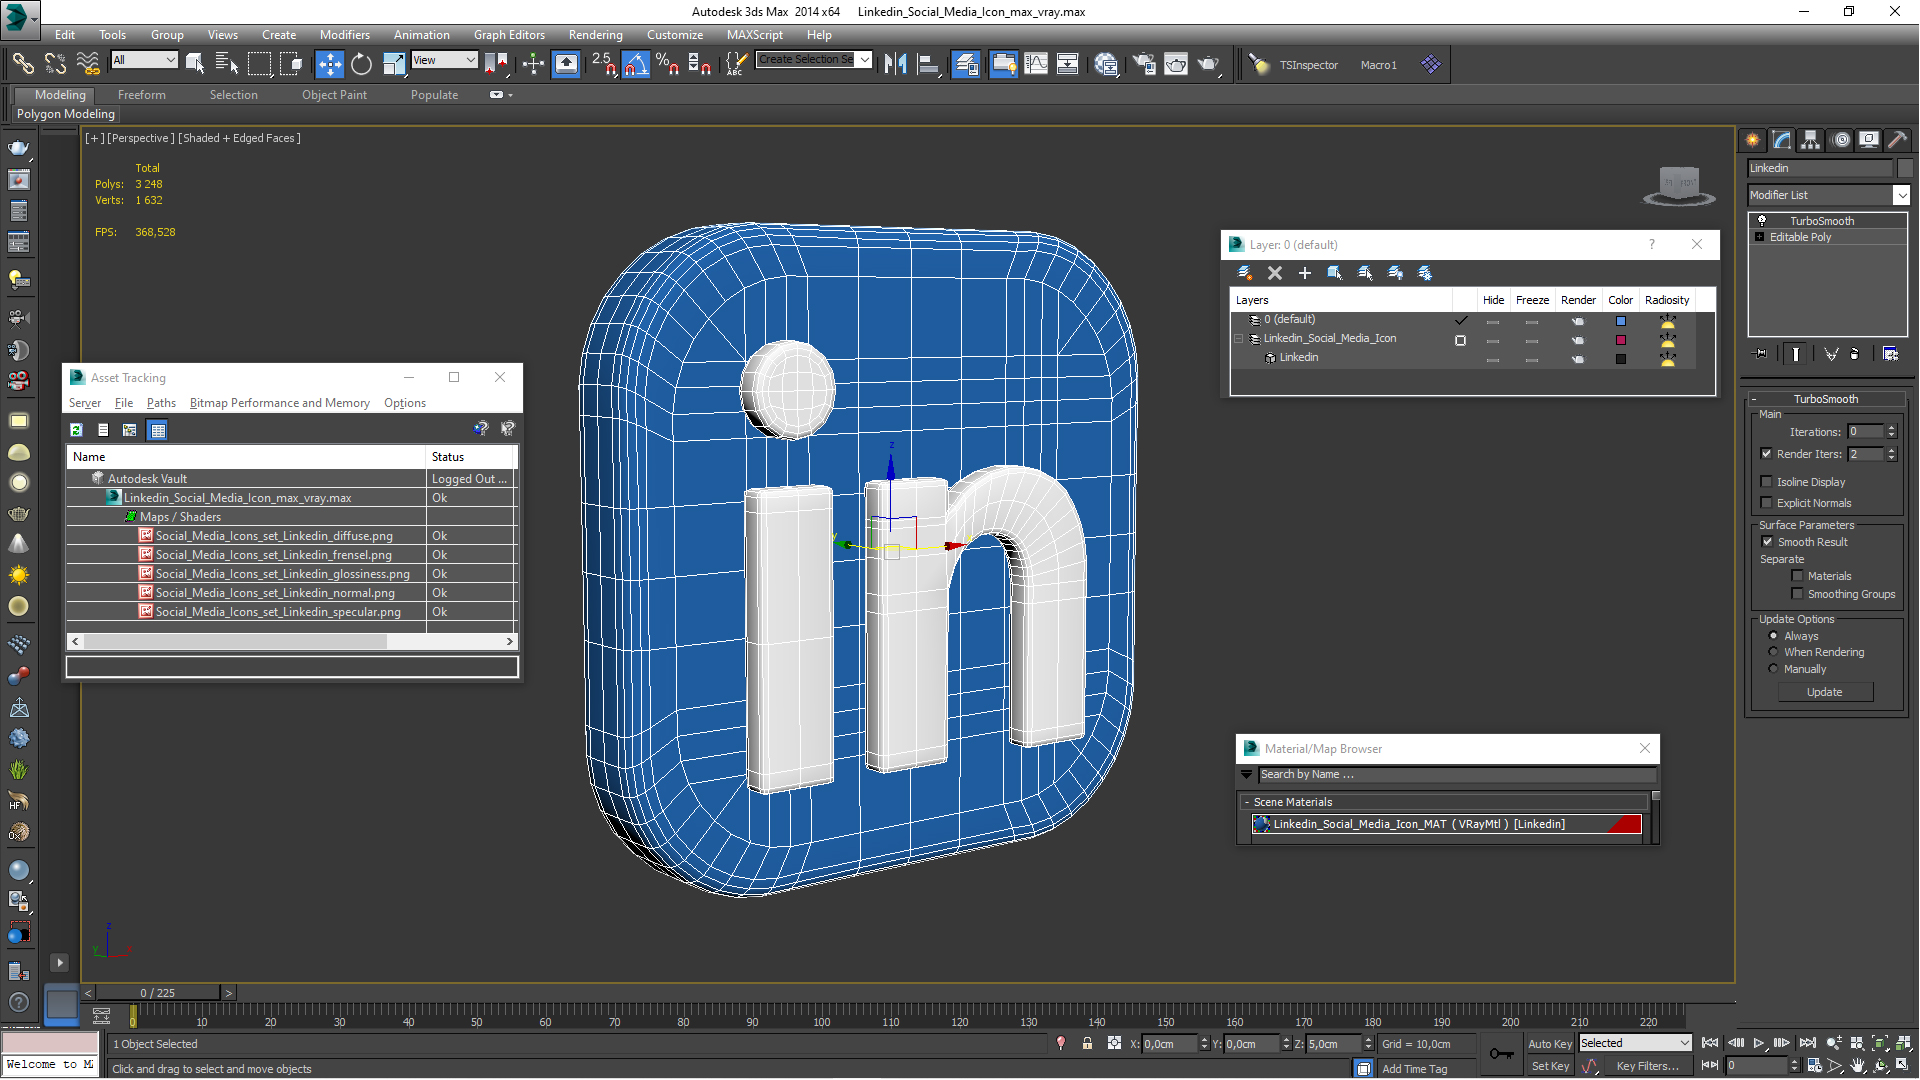Click the Pan View hand icon
The width and height of the screenshot is (1920, 1080).
click(x=1857, y=1066)
